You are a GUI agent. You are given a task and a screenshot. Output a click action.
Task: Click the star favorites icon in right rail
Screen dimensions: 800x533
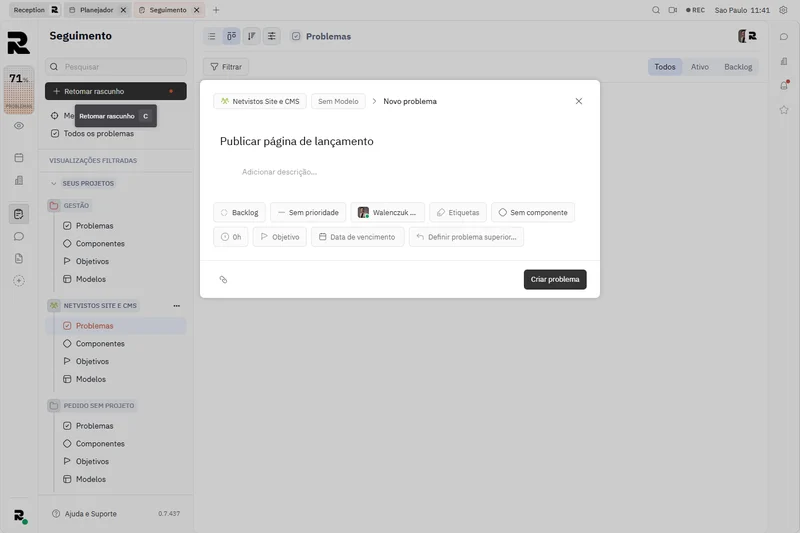(x=784, y=110)
